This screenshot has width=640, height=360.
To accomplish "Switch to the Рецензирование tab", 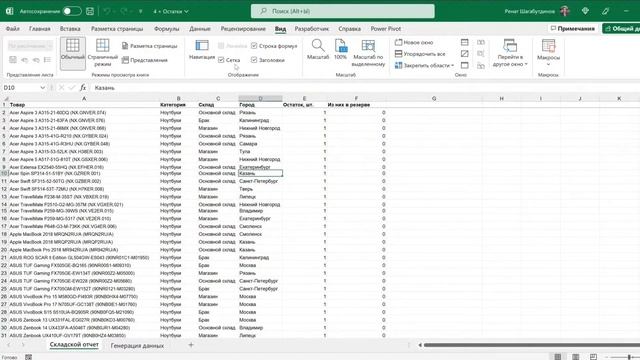I will pyautogui.click(x=243, y=29).
